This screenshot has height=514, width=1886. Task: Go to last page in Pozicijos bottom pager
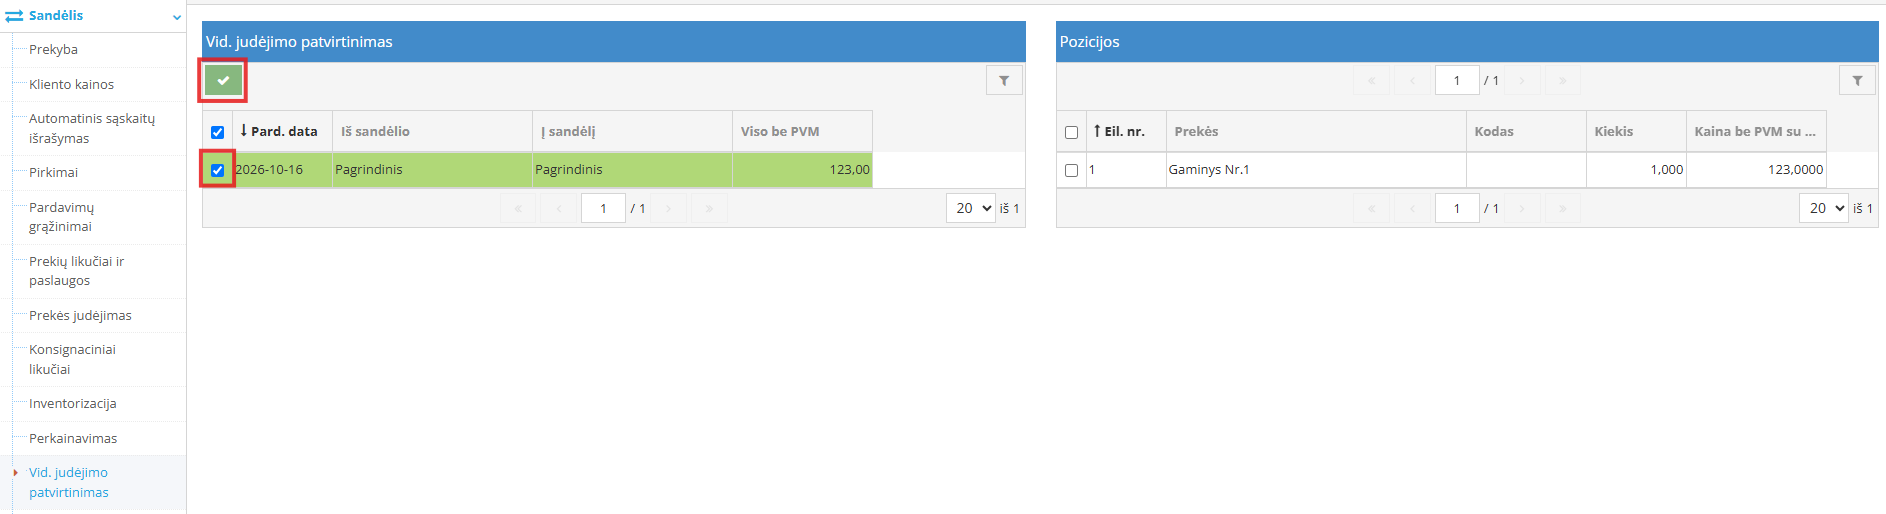pyautogui.click(x=1563, y=208)
